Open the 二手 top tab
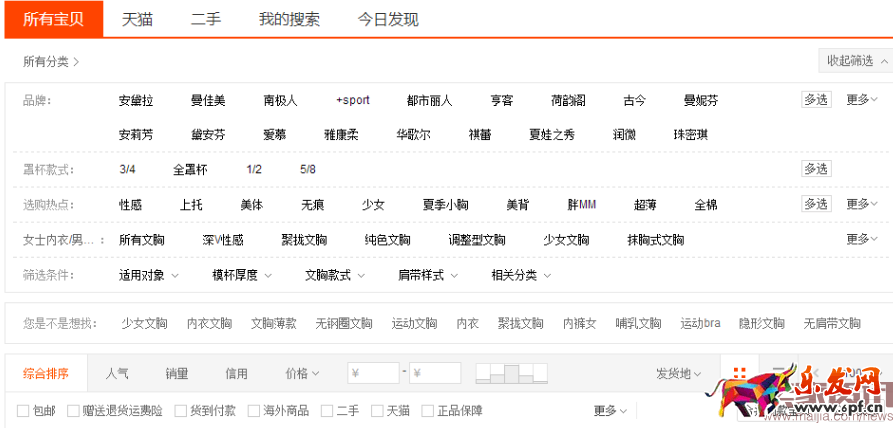The width and height of the screenshot is (893, 428). pyautogui.click(x=206, y=19)
